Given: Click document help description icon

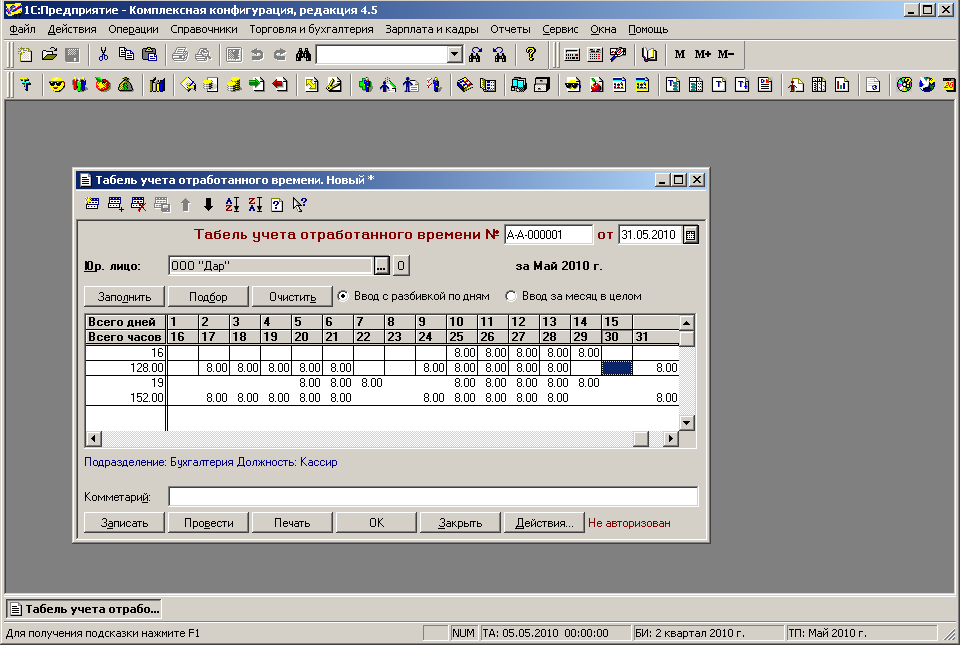Looking at the screenshot, I should [277, 204].
